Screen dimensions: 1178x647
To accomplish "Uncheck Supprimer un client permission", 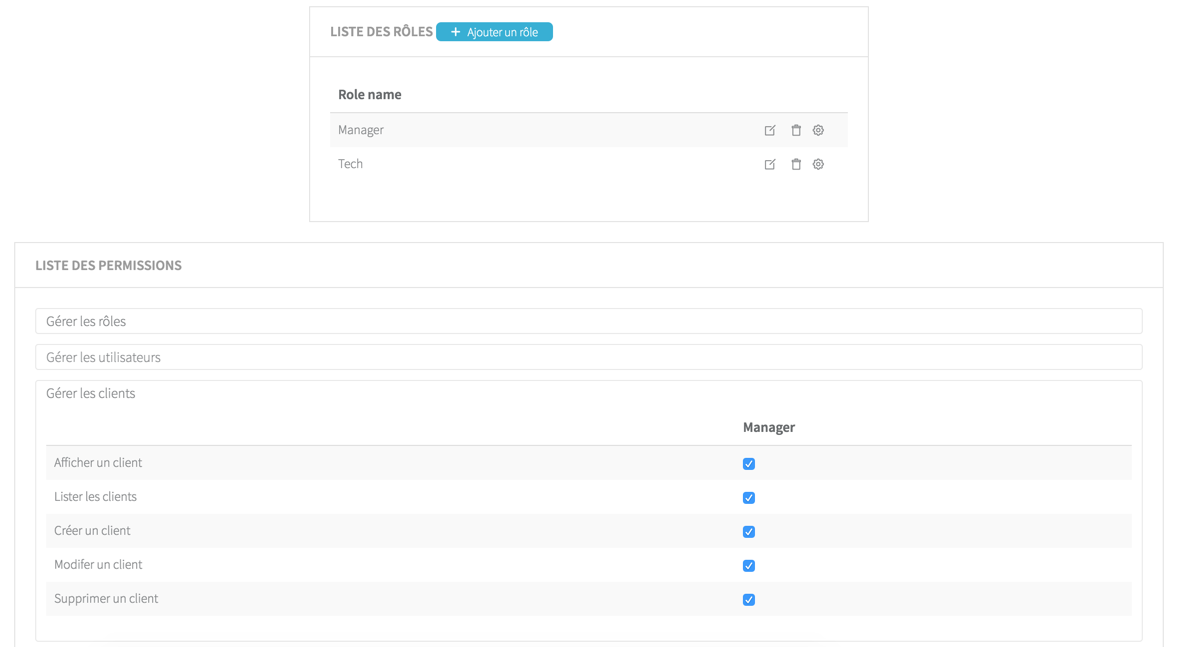I will click(749, 600).
